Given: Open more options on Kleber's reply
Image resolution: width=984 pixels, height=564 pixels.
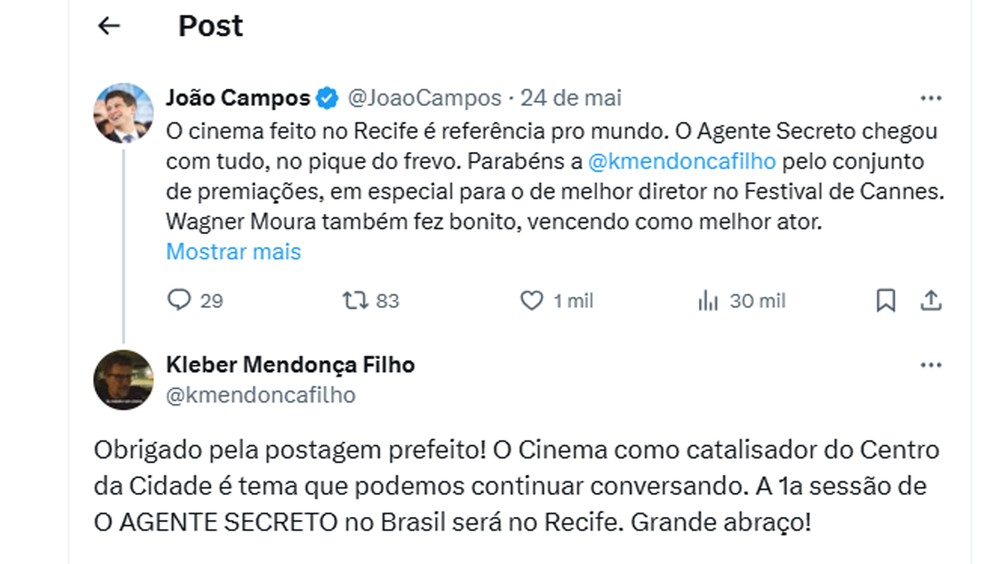Looking at the screenshot, I should coord(930,365).
